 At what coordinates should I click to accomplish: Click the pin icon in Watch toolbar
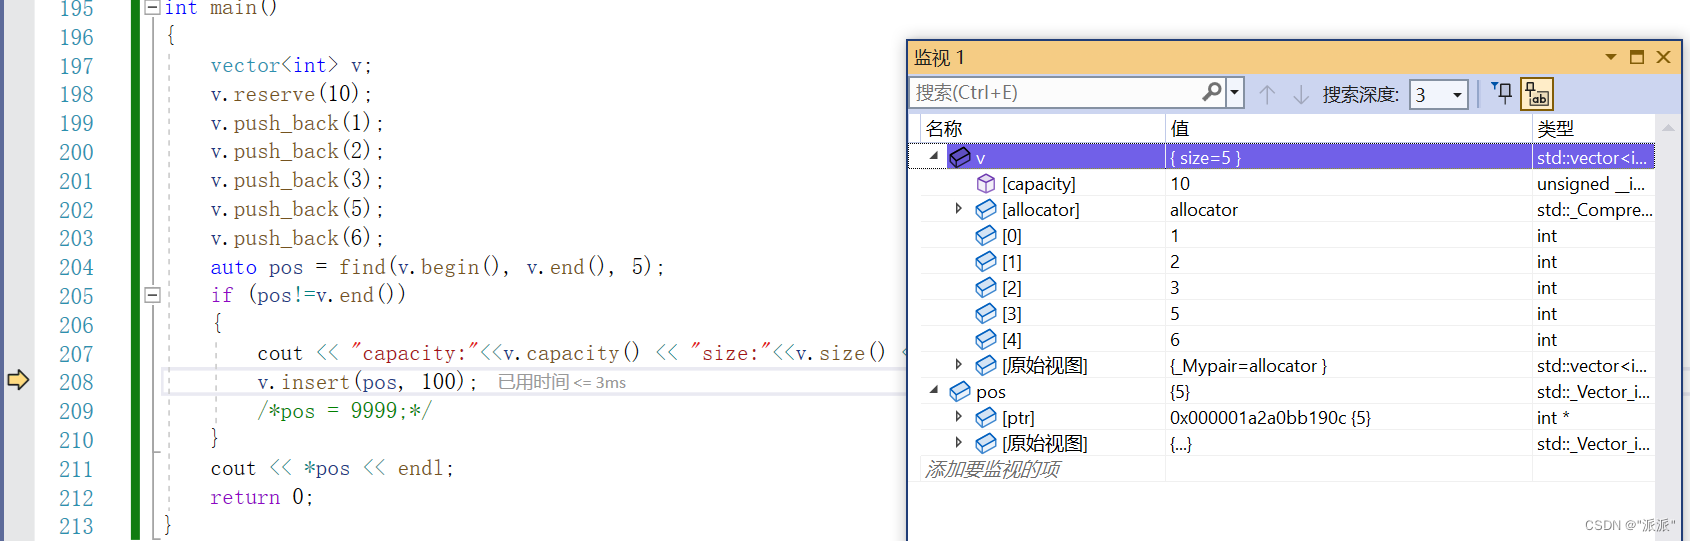pos(1502,93)
